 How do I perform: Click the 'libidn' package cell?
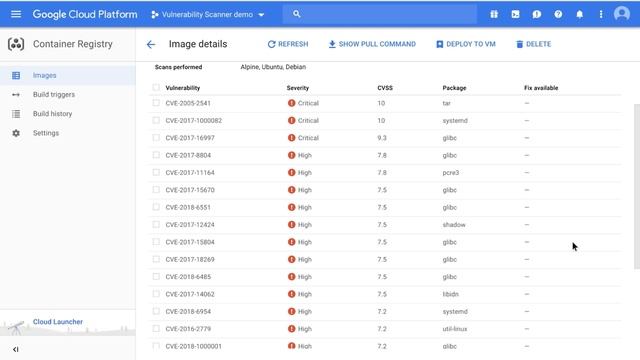coord(451,294)
